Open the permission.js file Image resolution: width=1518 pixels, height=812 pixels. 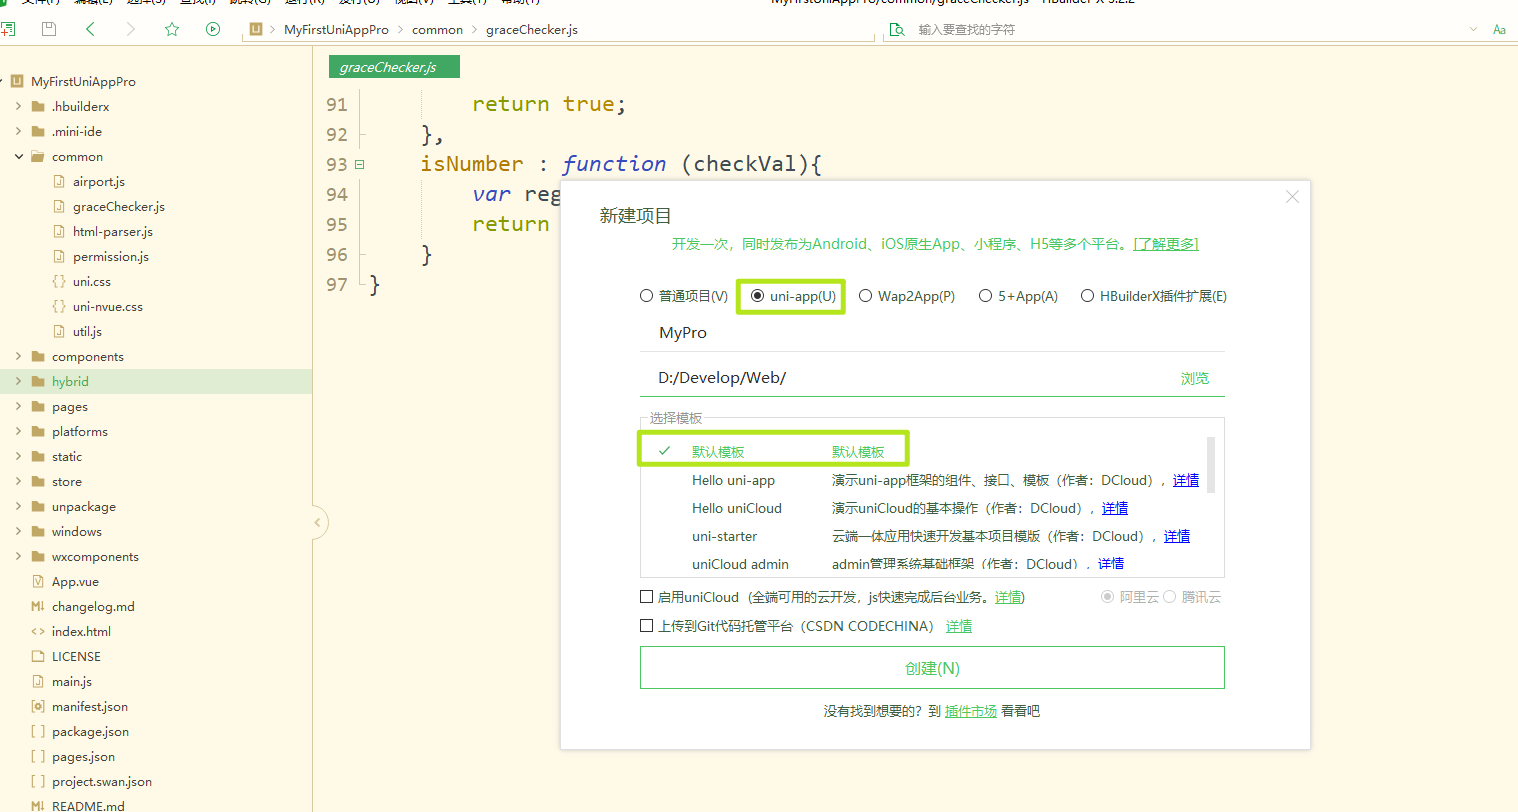pyautogui.click(x=111, y=257)
